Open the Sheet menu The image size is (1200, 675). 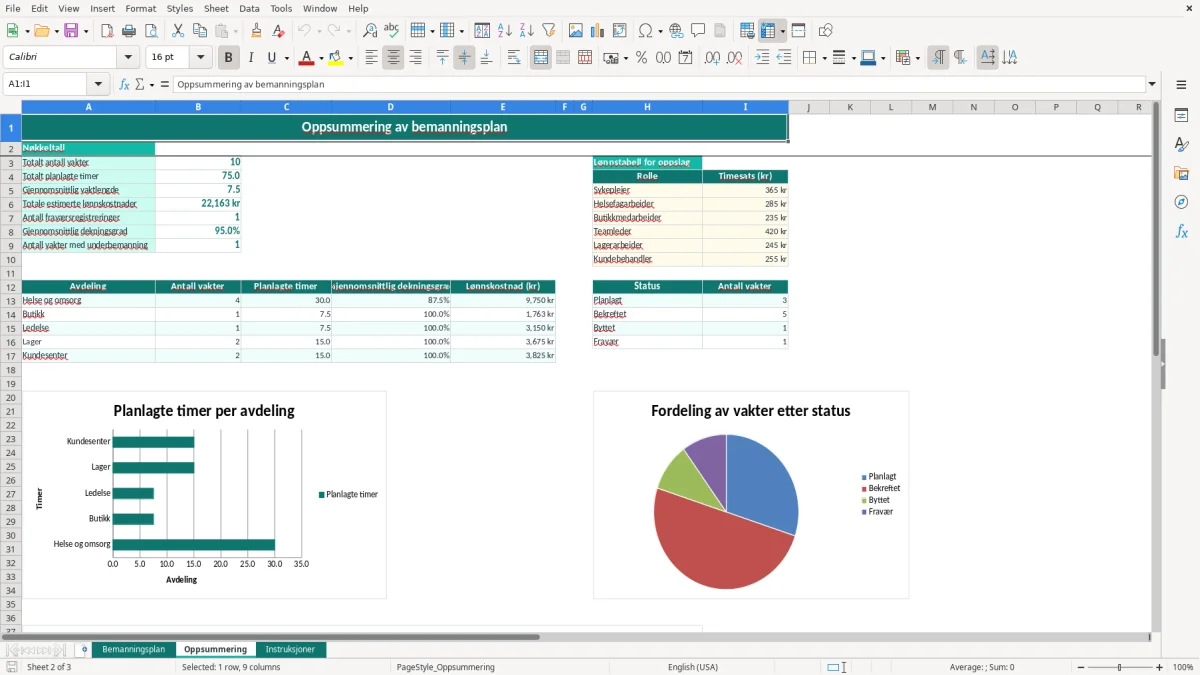click(x=216, y=8)
